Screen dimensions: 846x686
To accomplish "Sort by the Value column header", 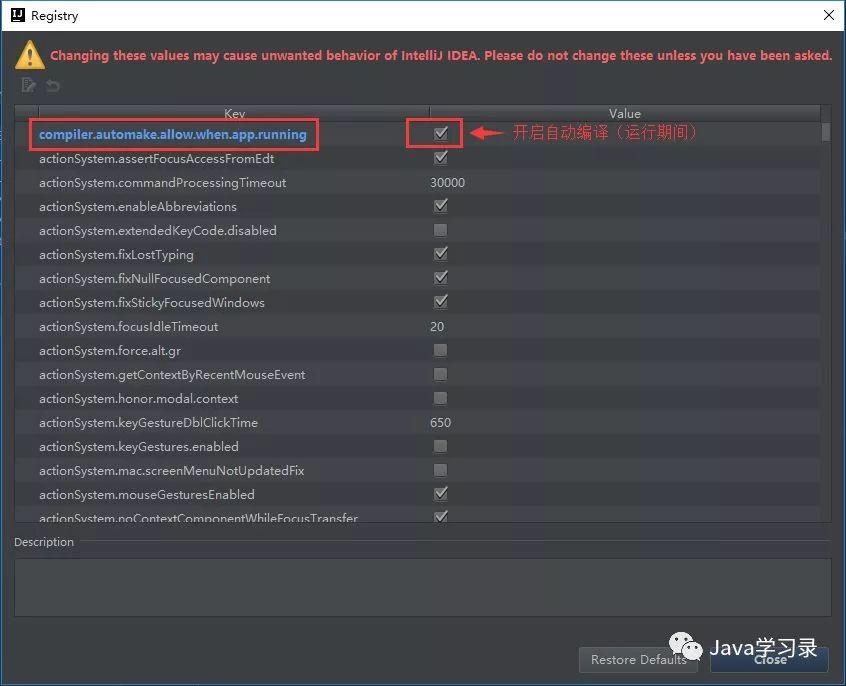I will tap(625, 113).
